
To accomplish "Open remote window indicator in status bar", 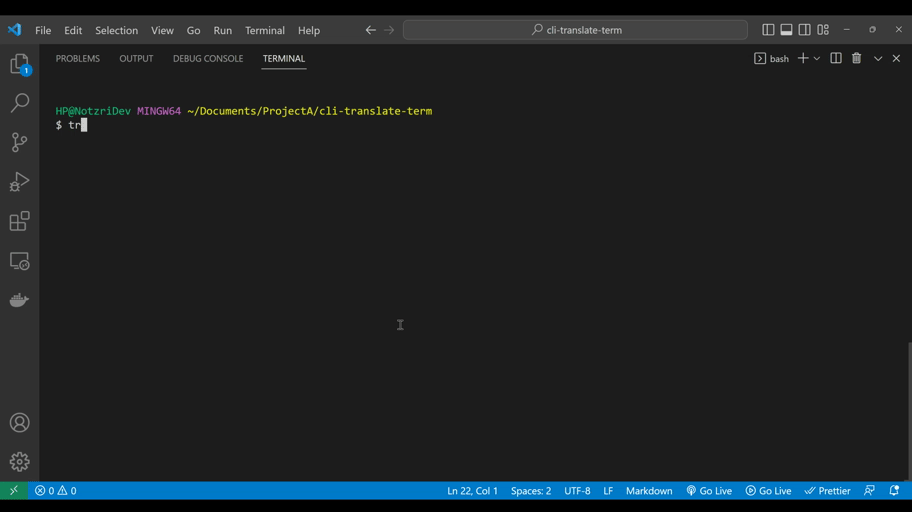I will pos(14,490).
